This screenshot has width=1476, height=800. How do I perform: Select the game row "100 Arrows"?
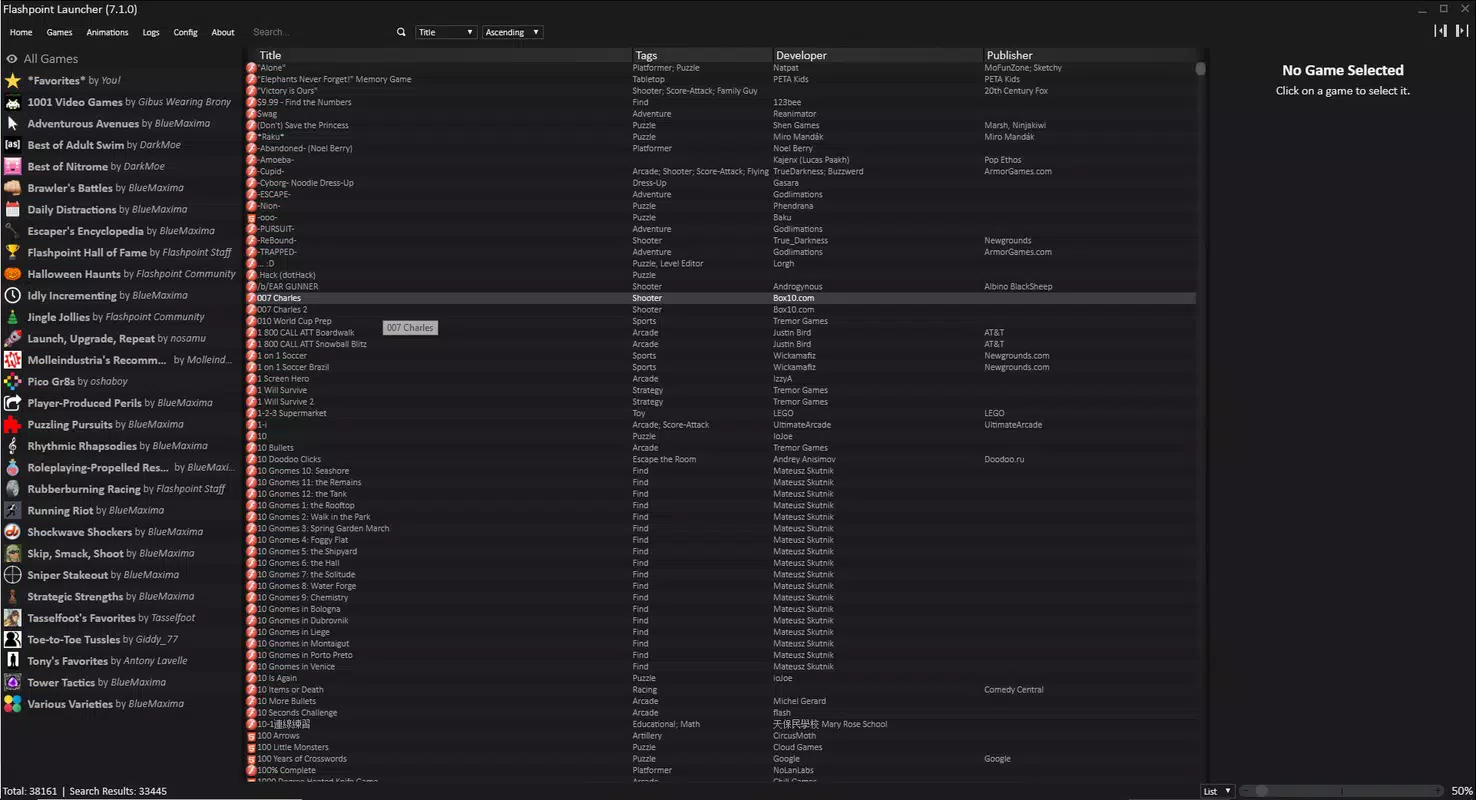click(720, 736)
